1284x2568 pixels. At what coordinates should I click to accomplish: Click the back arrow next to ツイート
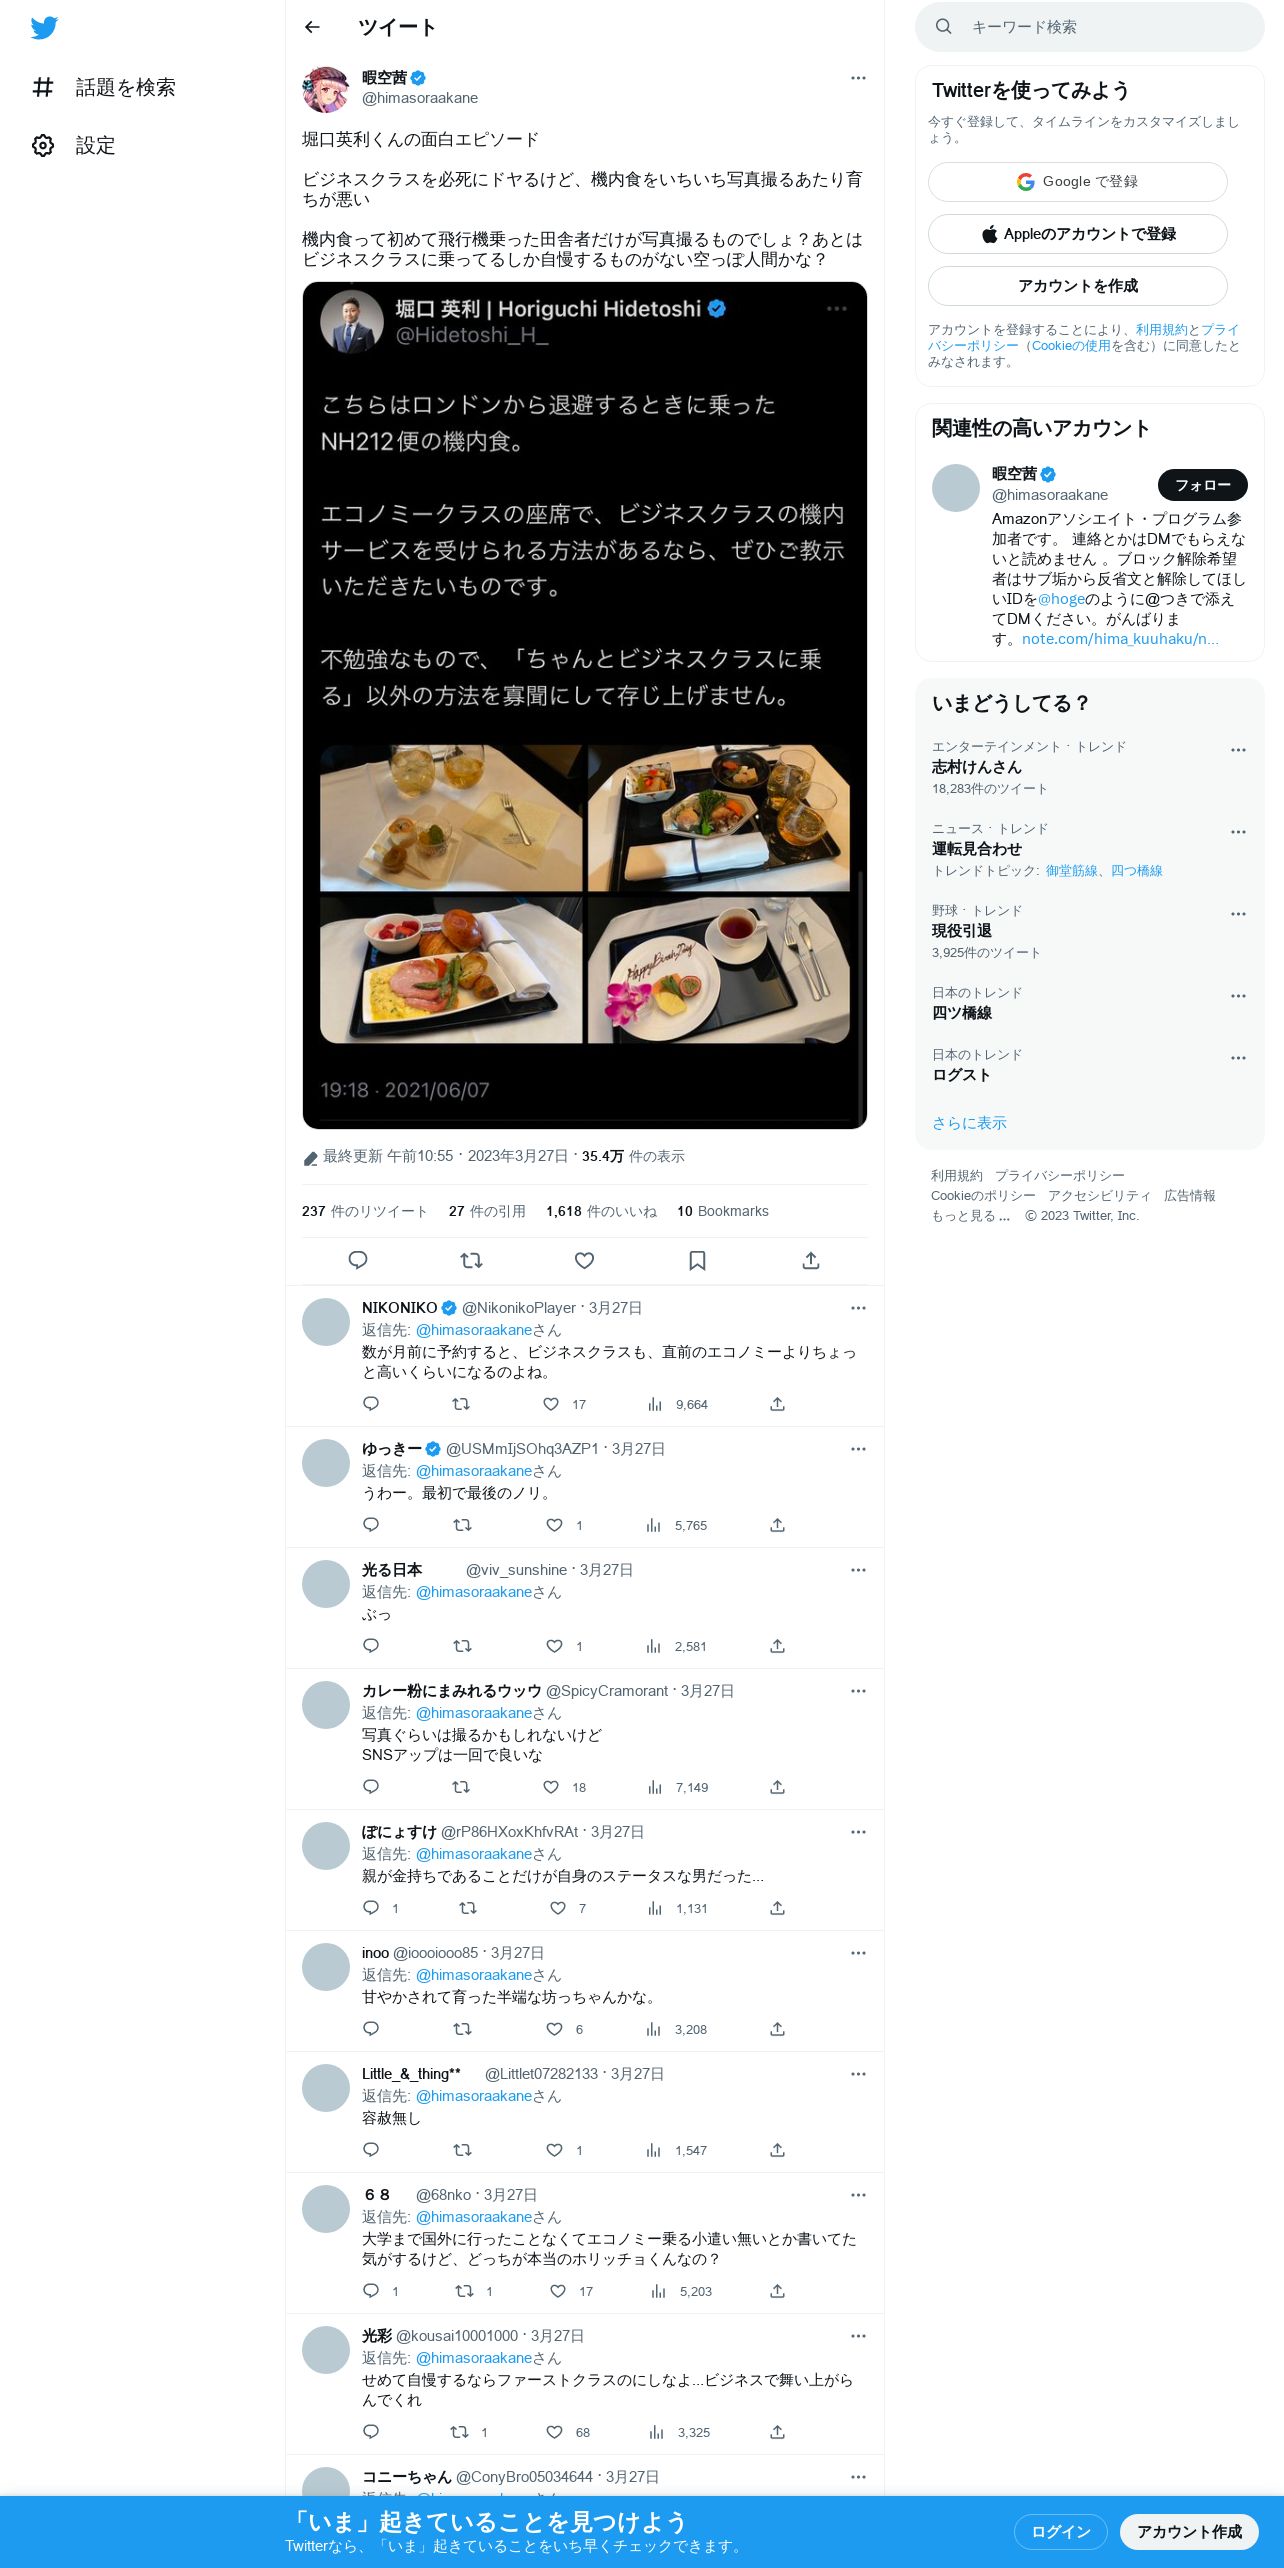tap(312, 27)
